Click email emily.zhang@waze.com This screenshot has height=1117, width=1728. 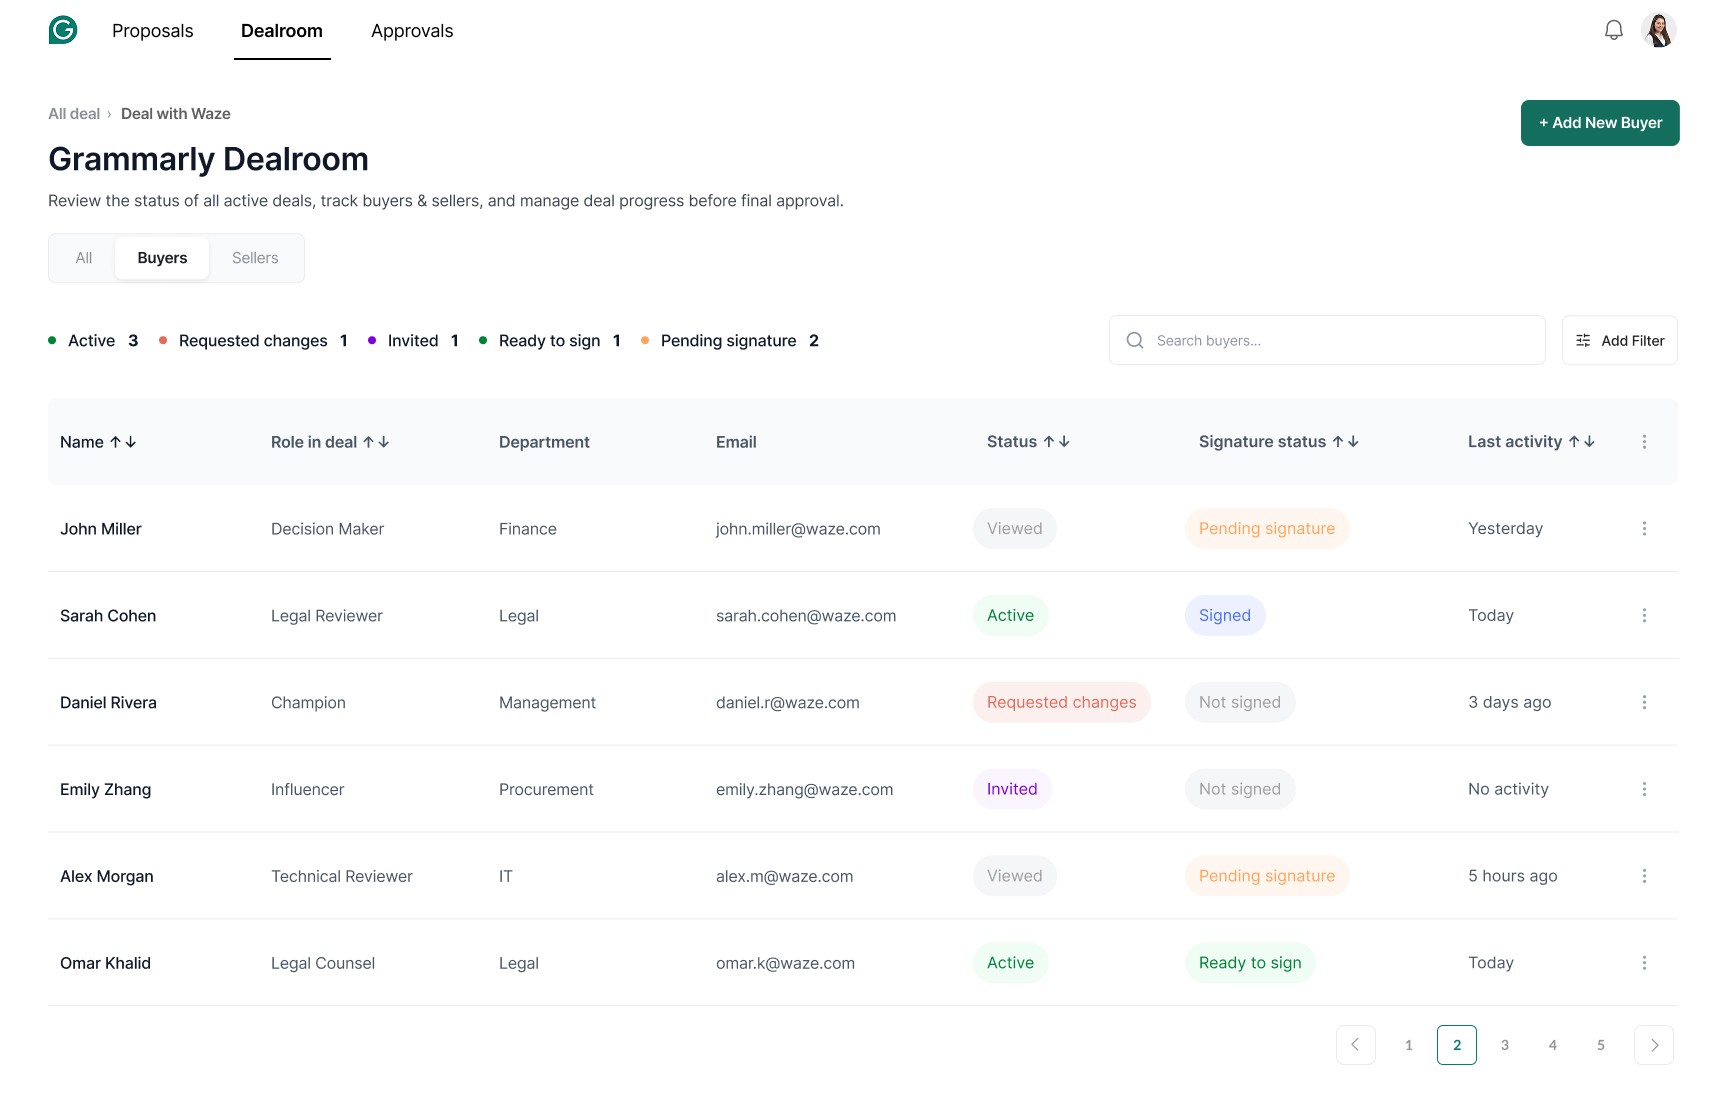[x=805, y=790]
